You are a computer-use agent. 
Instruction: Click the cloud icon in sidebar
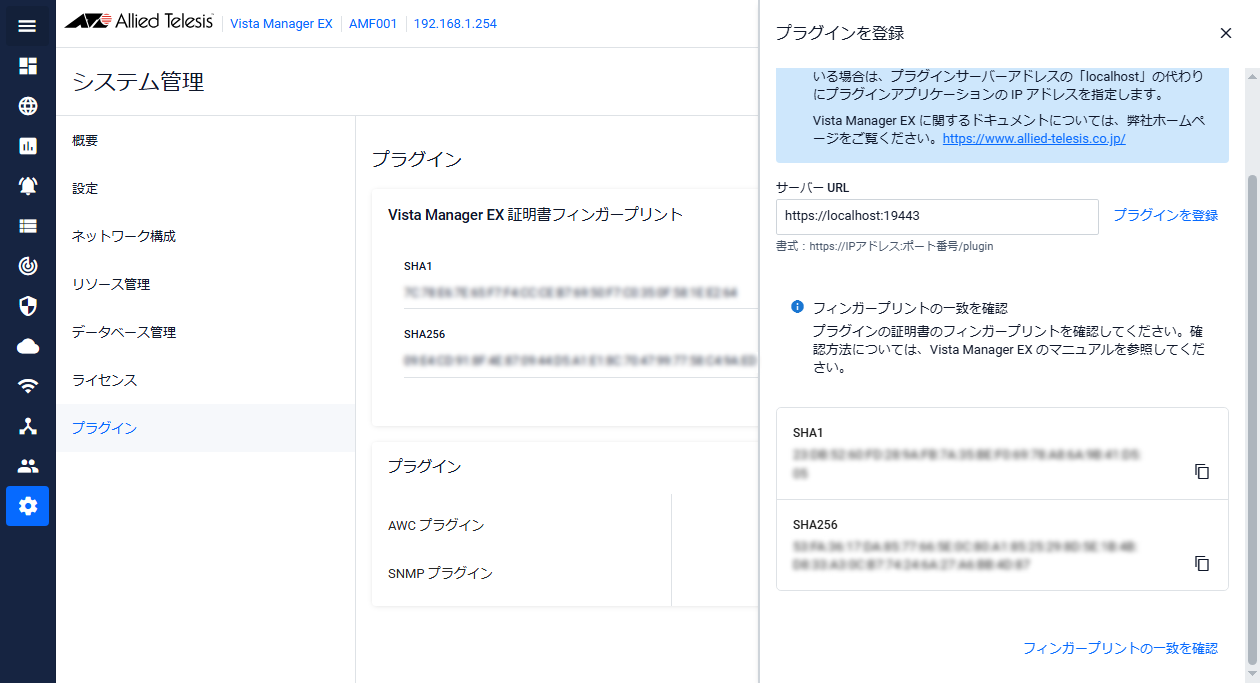pos(27,346)
